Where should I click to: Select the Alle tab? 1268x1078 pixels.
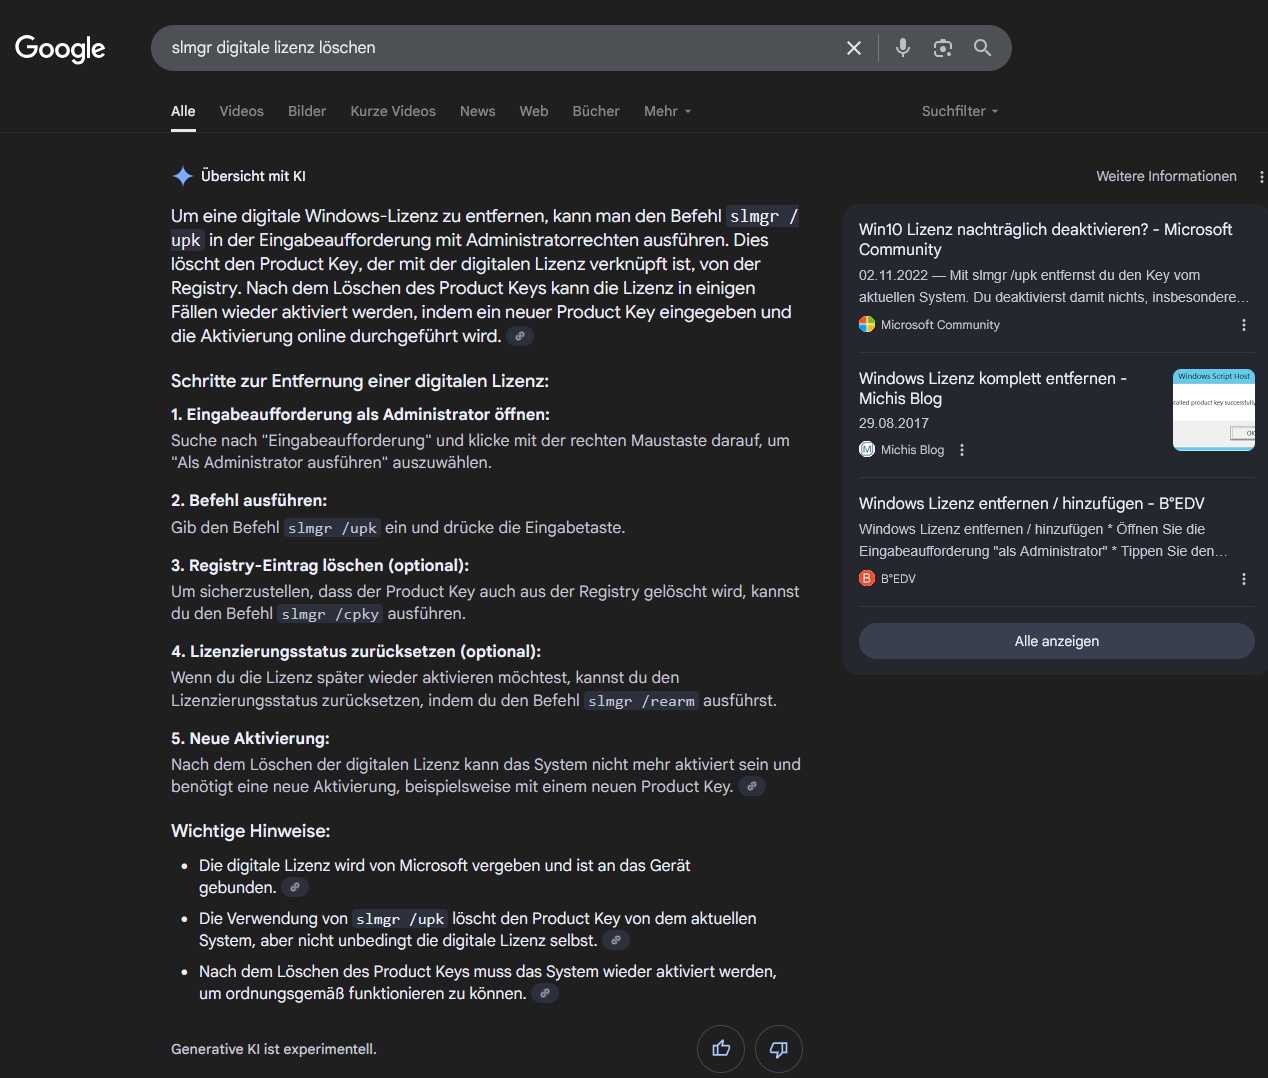click(183, 111)
